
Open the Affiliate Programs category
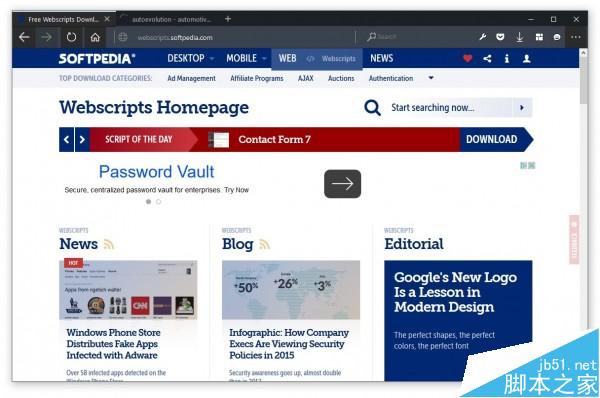[x=257, y=78]
